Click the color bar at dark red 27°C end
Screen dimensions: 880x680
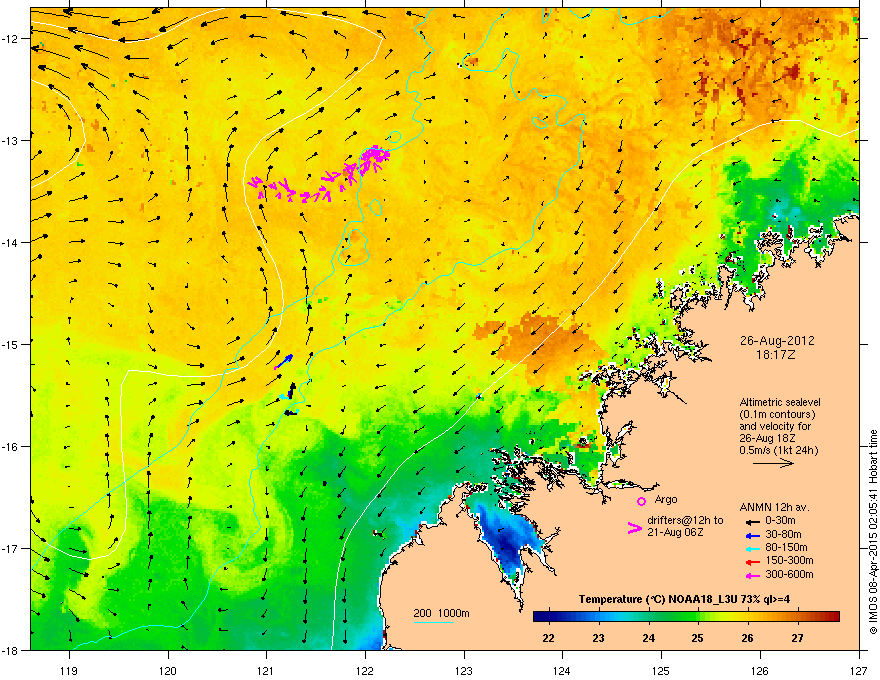coord(832,616)
